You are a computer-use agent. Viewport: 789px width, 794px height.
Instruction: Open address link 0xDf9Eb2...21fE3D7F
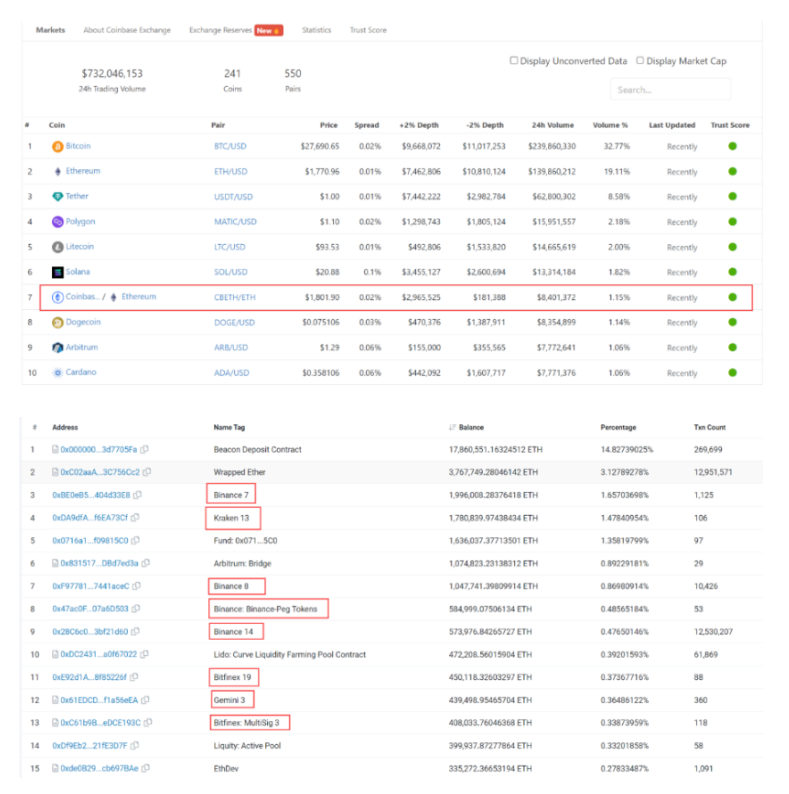(90, 745)
